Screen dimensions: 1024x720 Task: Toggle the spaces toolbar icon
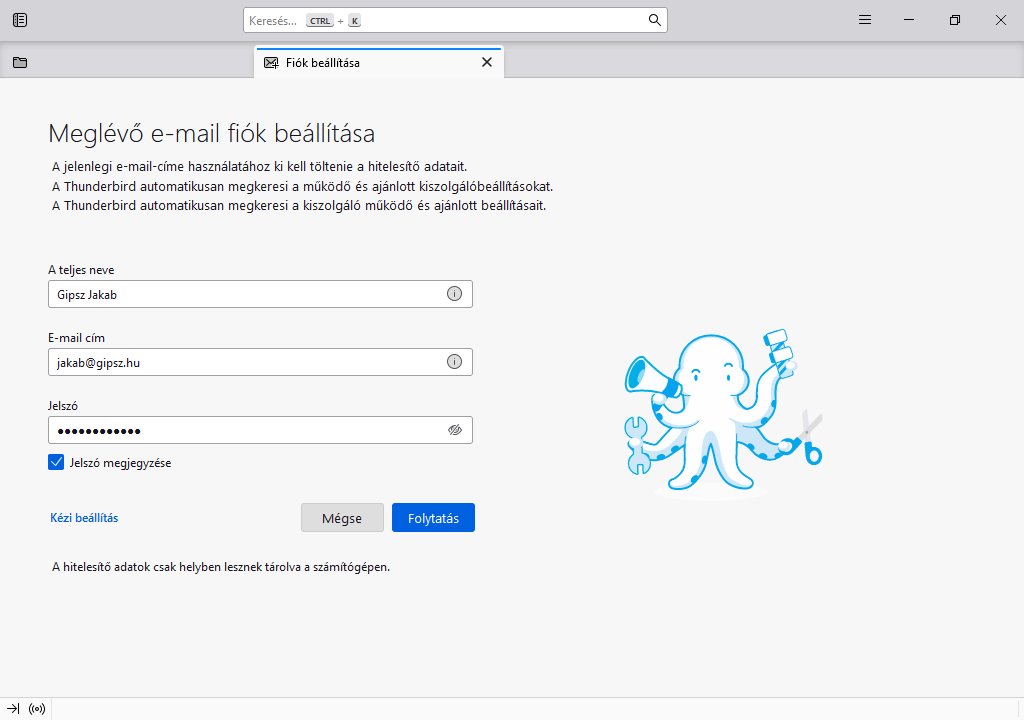pyautogui.click(x=20, y=20)
